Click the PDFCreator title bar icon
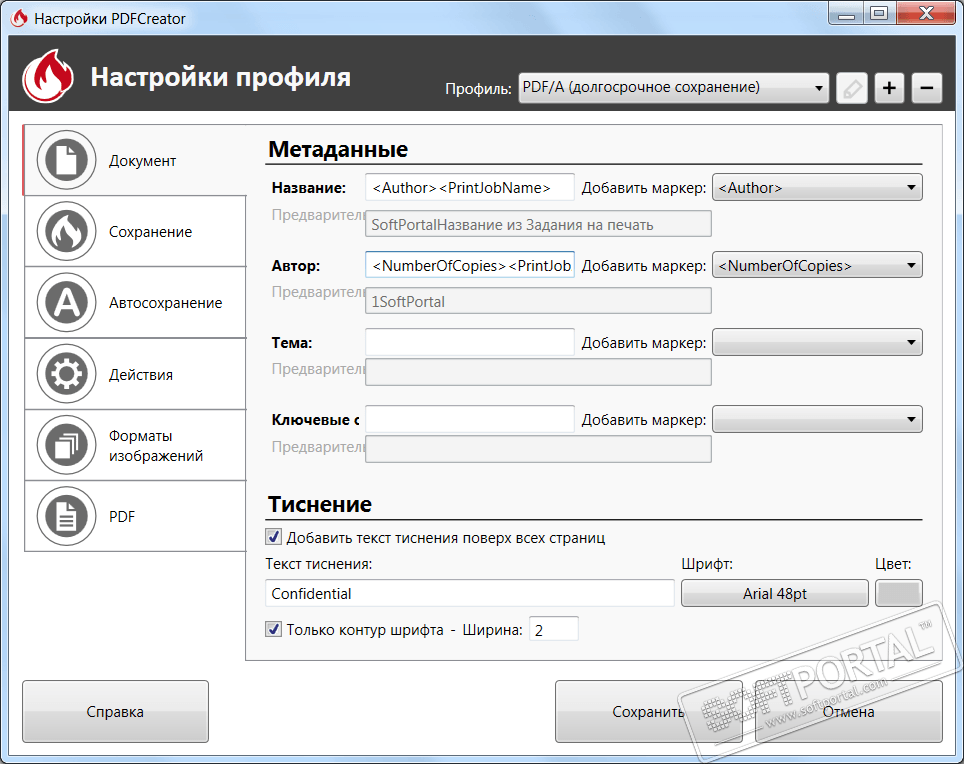 point(19,18)
